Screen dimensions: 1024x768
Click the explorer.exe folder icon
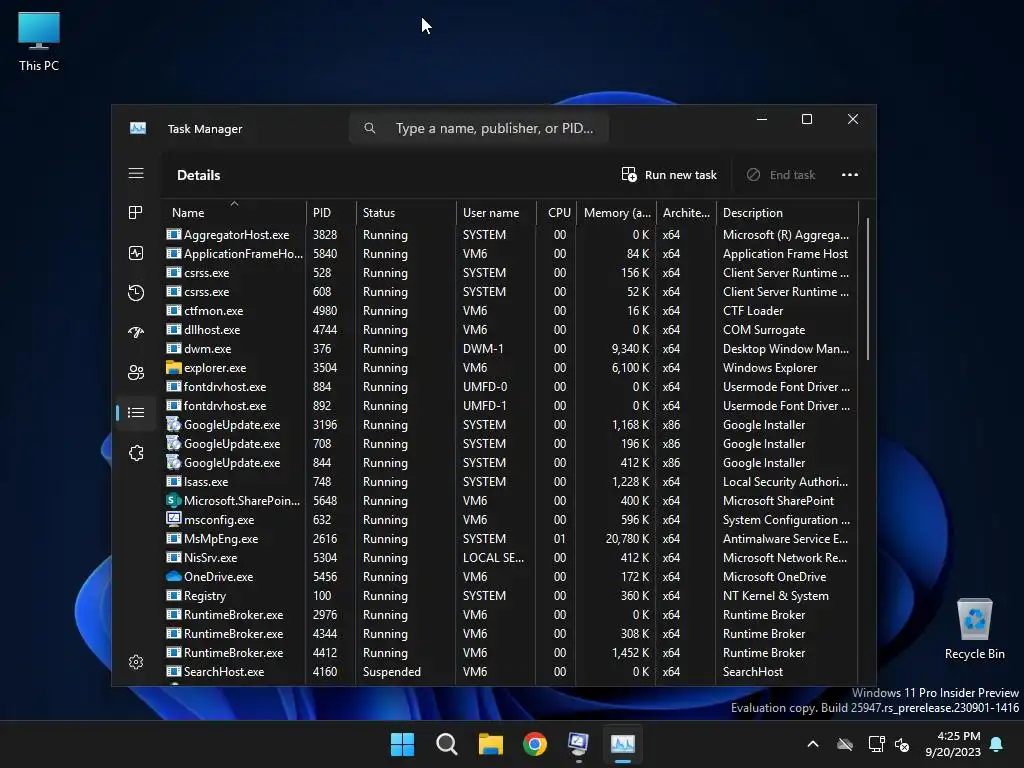coord(174,368)
